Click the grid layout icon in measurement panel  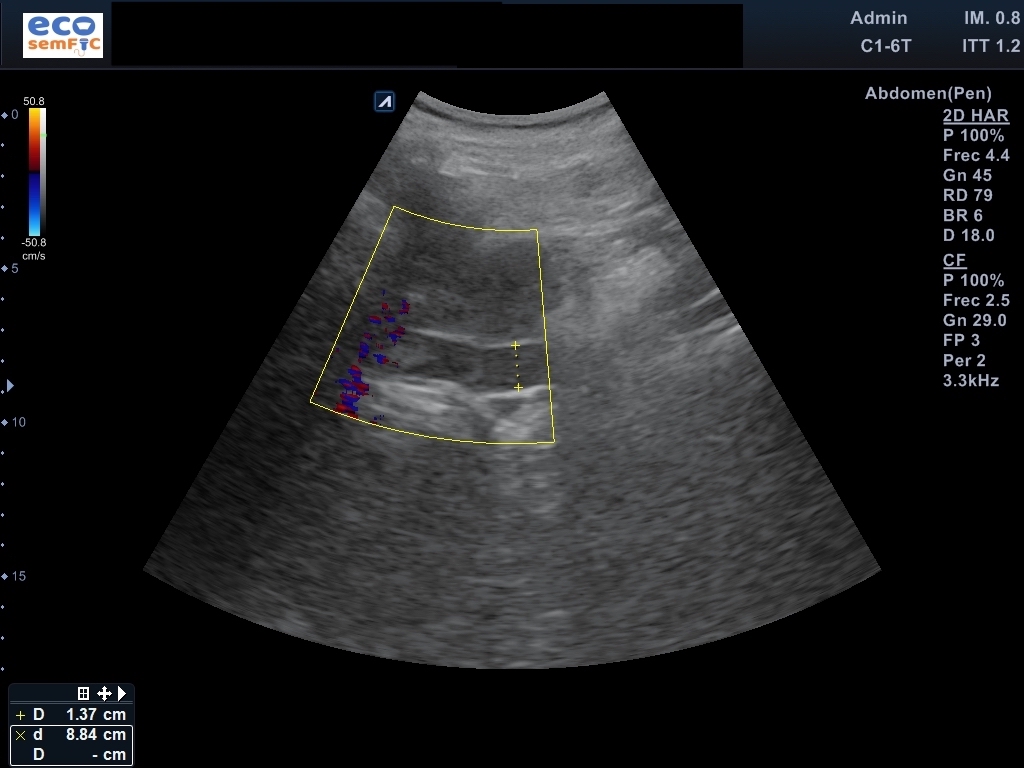click(x=84, y=693)
